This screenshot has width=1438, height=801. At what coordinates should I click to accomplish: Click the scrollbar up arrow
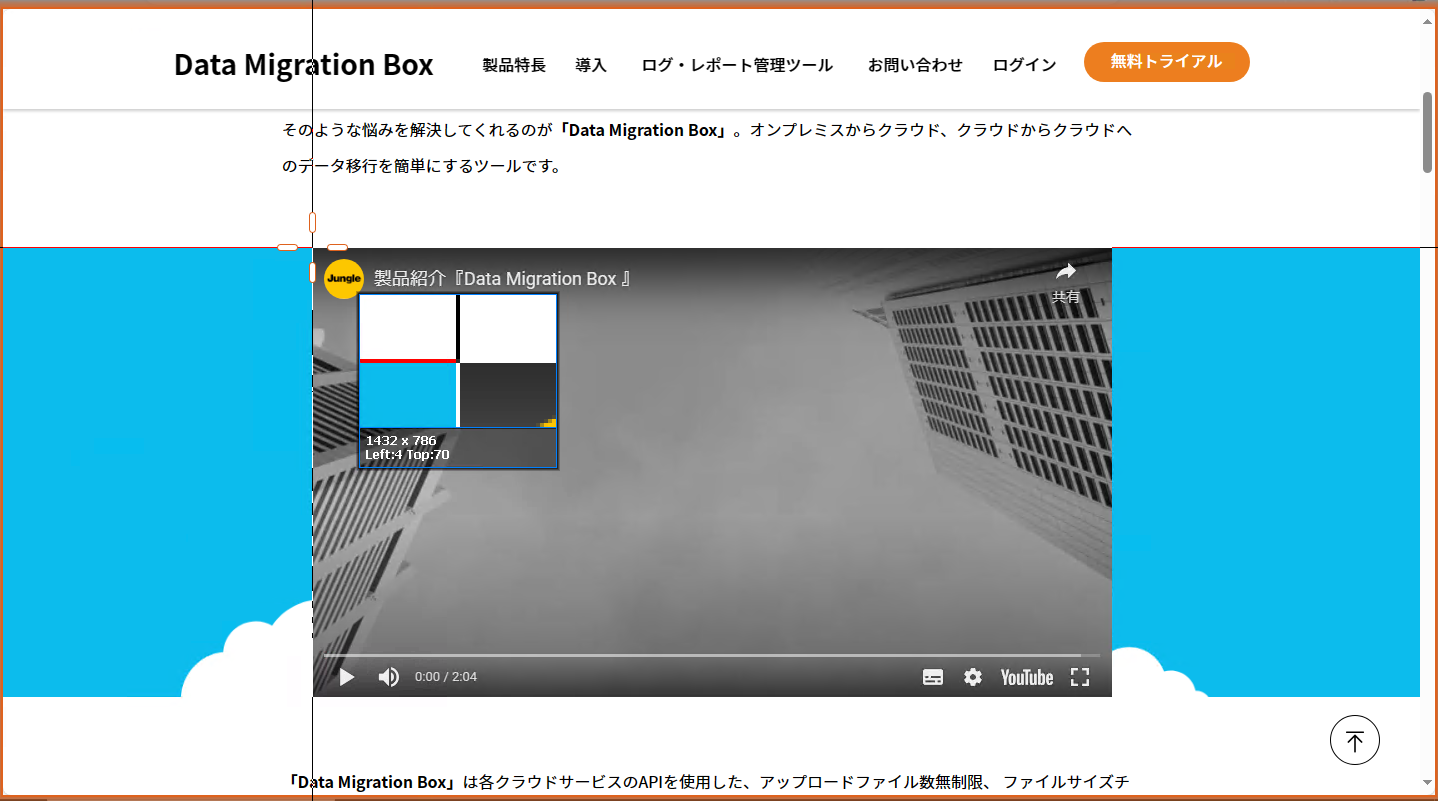(x=1428, y=20)
